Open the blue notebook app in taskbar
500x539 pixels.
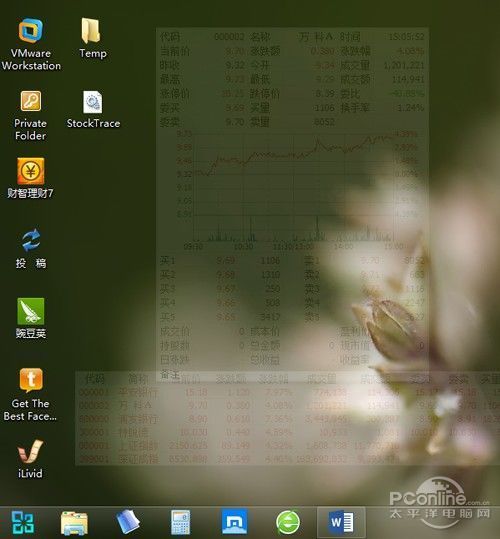[x=127, y=522]
